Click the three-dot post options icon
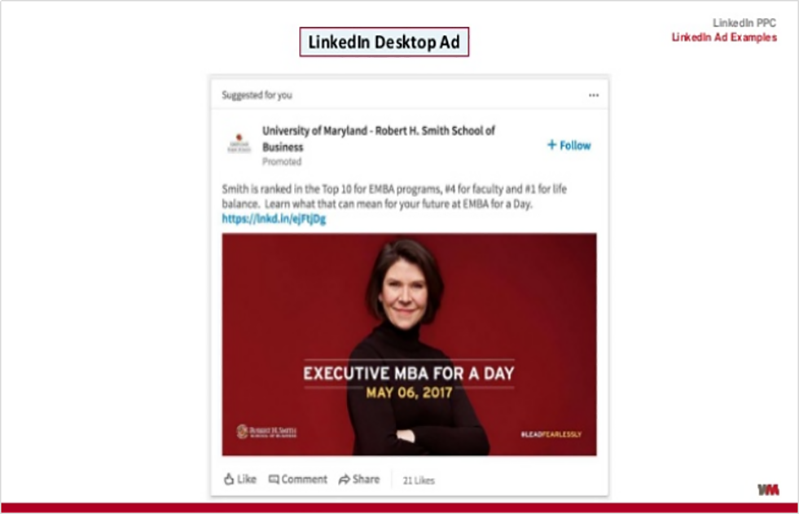The width and height of the screenshot is (800, 514). (593, 95)
